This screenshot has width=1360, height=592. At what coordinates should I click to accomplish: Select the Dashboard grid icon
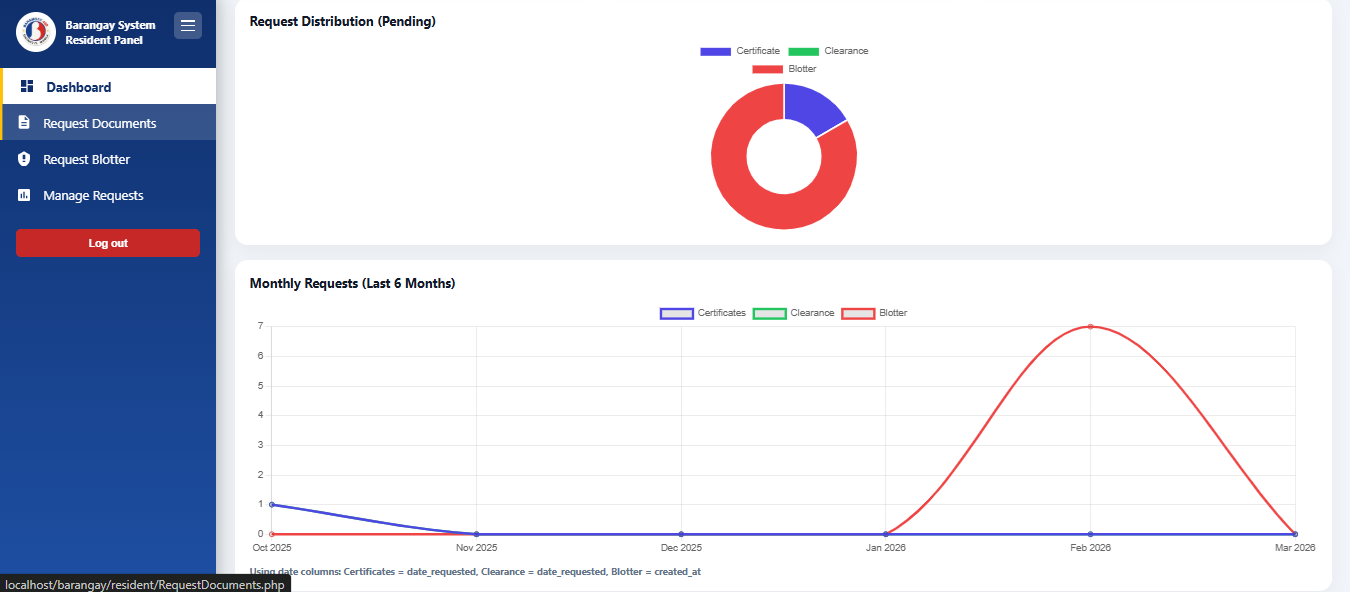tap(24, 87)
